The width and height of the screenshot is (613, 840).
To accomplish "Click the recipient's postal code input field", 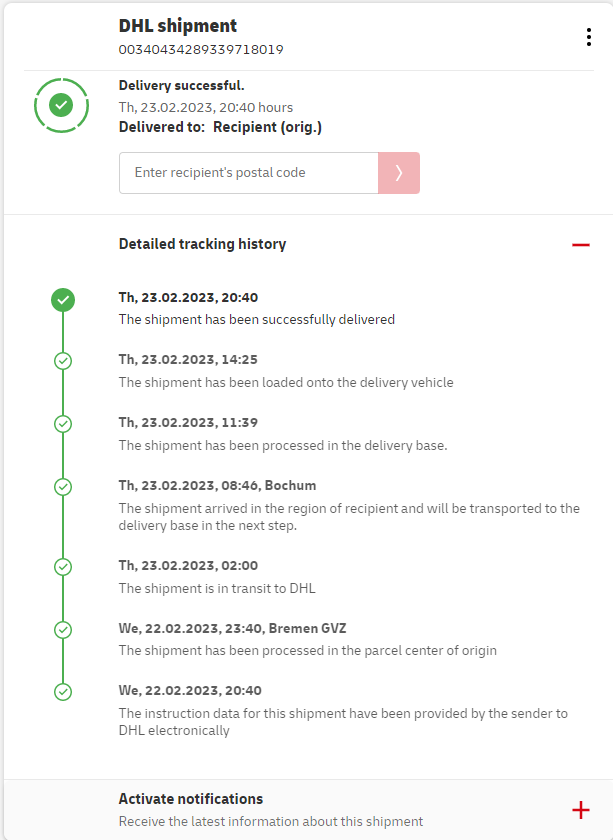I will point(248,173).
